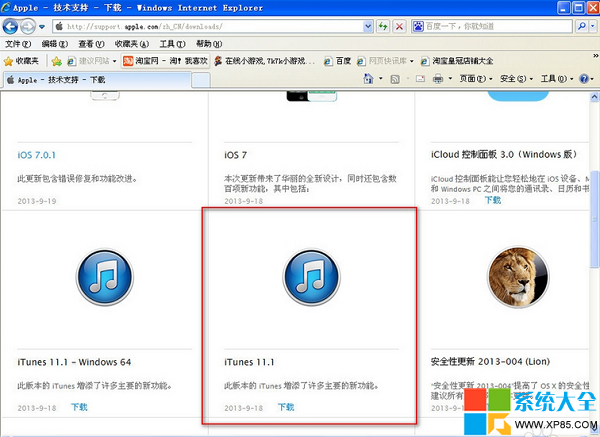Click the 收藏夹 favorites star button
Image resolution: width=600 pixels, height=437 pixels.
tap(21, 61)
